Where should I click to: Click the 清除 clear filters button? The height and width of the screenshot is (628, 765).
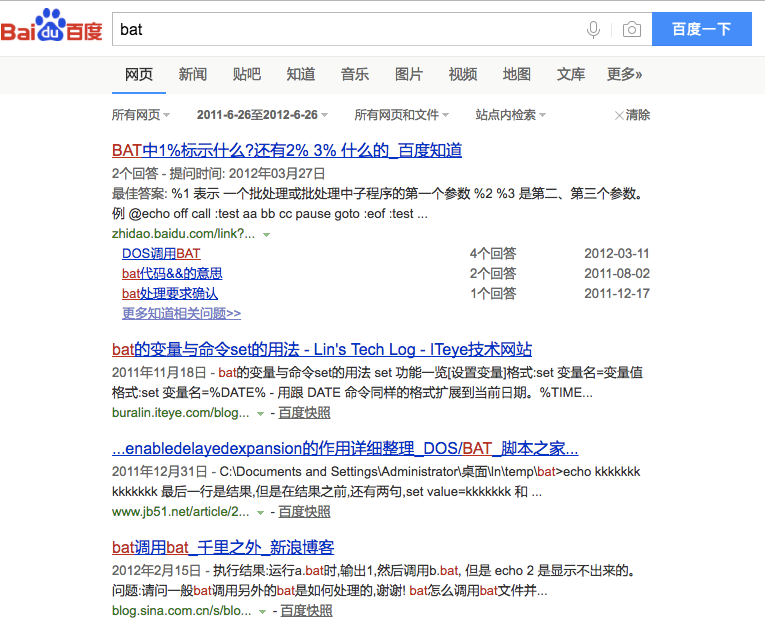coord(632,115)
